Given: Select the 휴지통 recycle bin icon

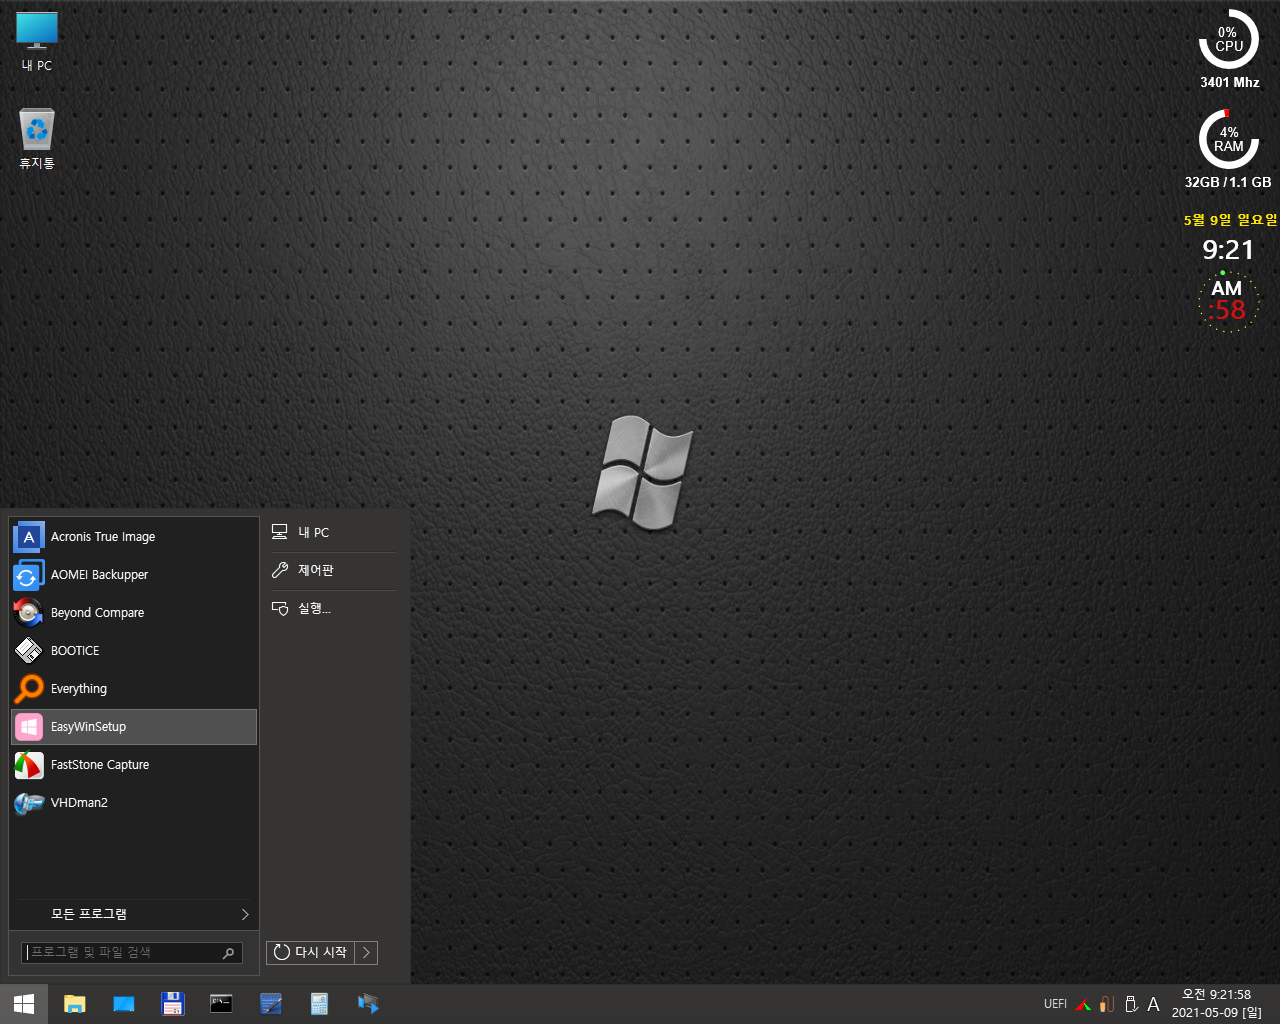Looking at the screenshot, I should (x=37, y=139).
